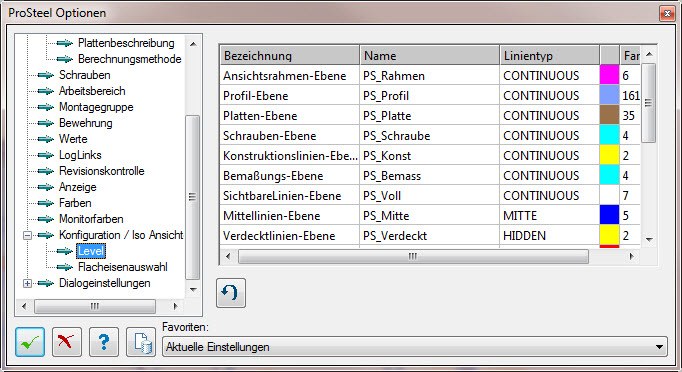Screen dimensions: 682x372
Task: Reset the table with the undo arrow button
Action: 231,293
